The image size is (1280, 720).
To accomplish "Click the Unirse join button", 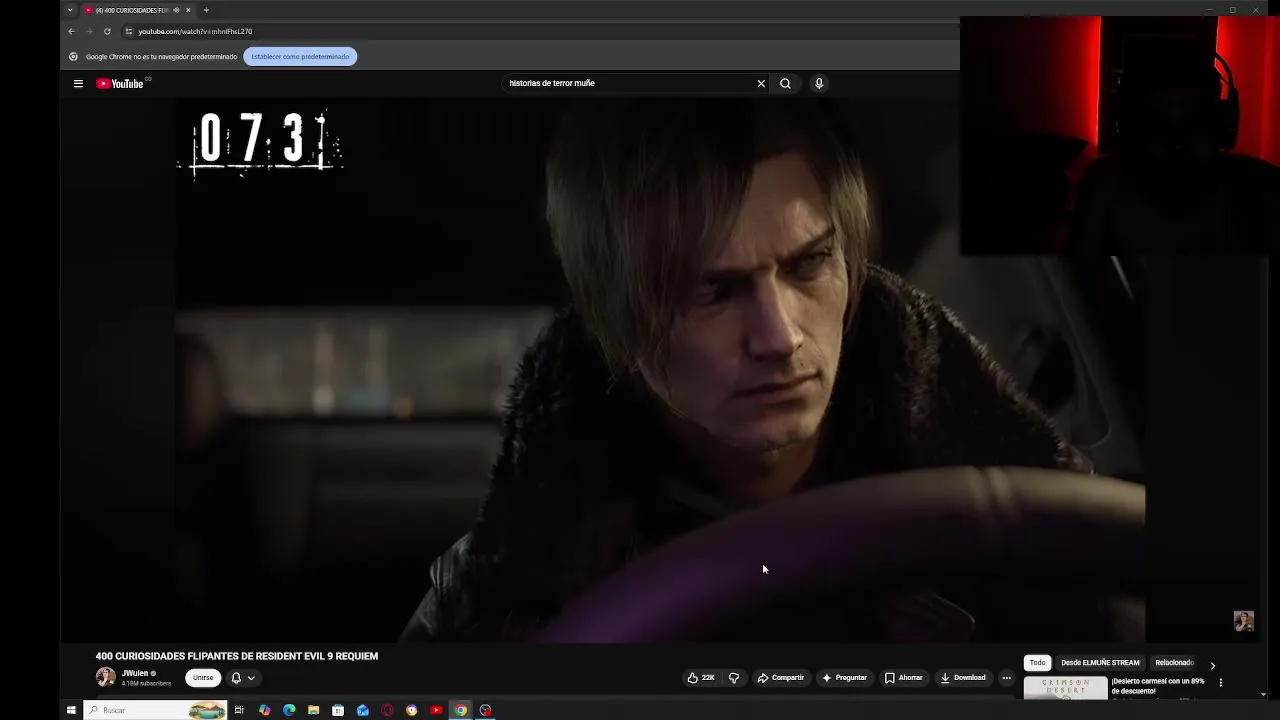I will click(x=203, y=678).
